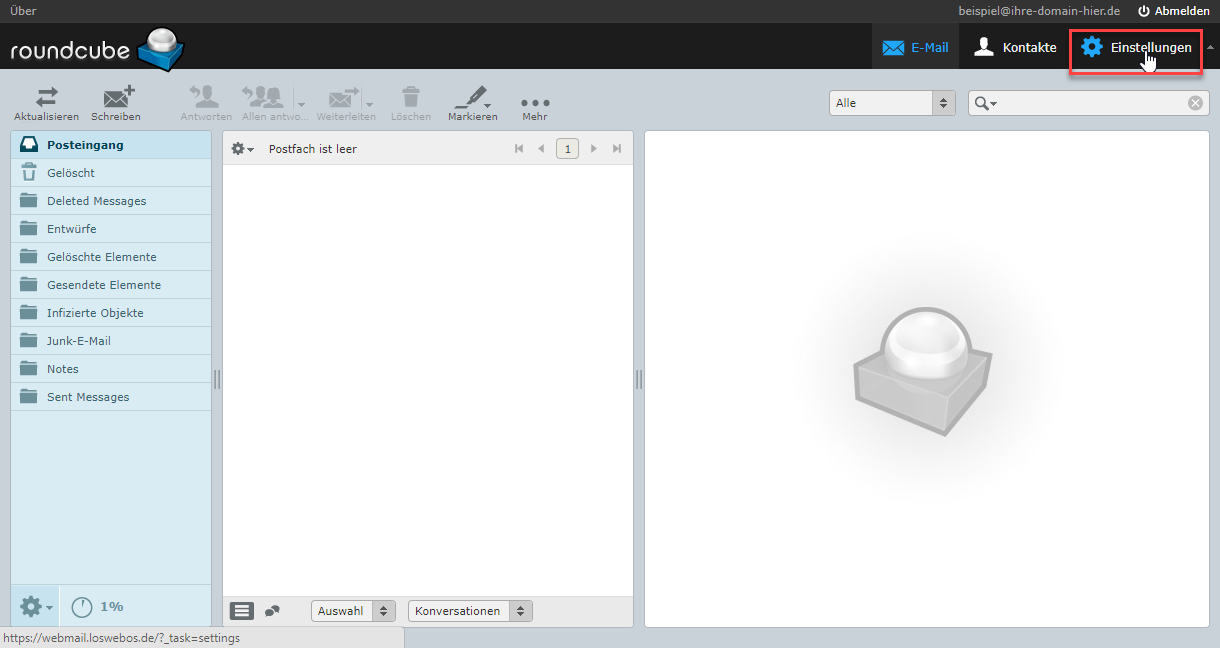Click the Markieren pen icon

[469, 98]
